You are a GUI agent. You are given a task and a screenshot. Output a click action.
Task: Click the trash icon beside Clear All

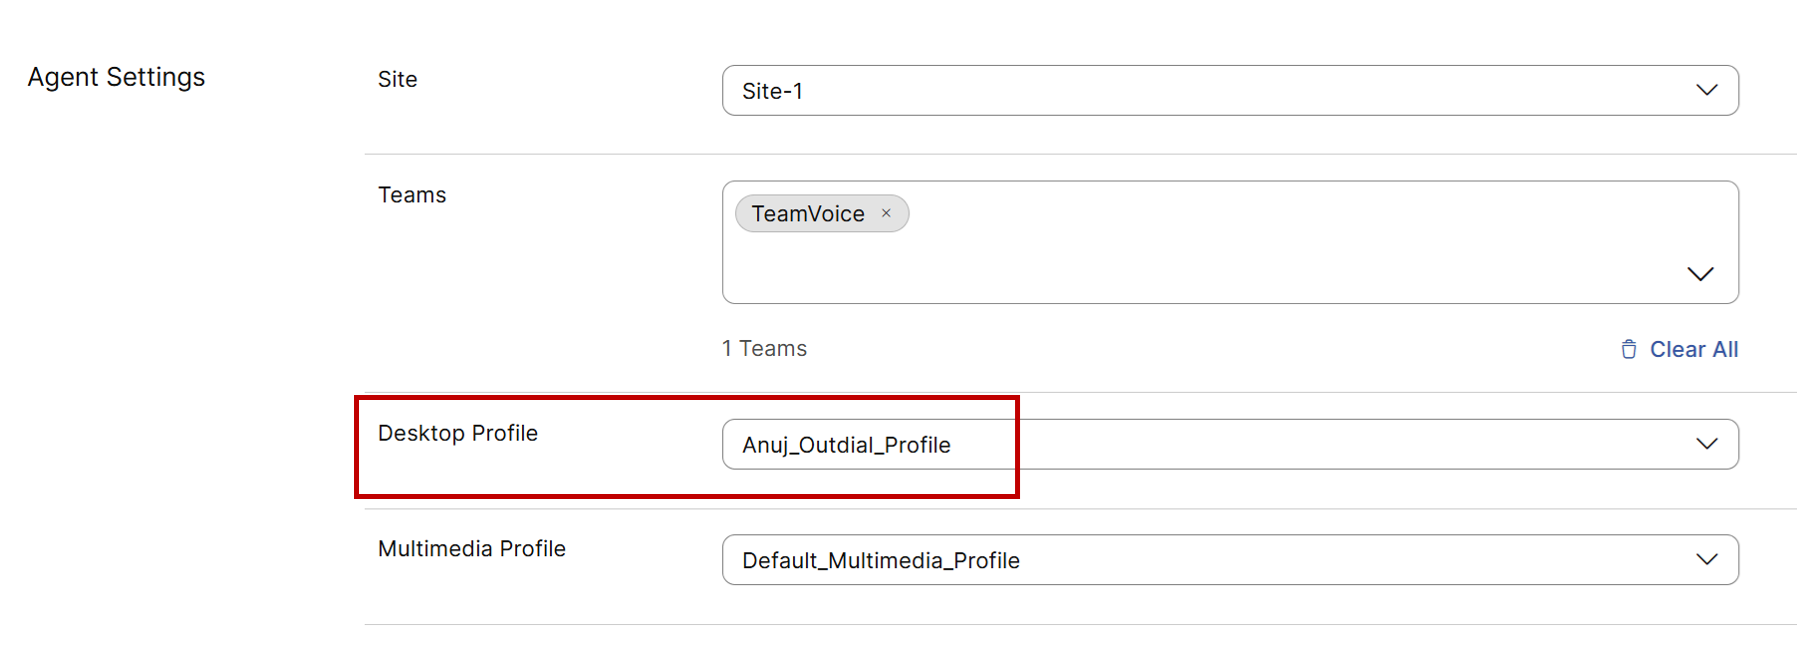coord(1629,349)
